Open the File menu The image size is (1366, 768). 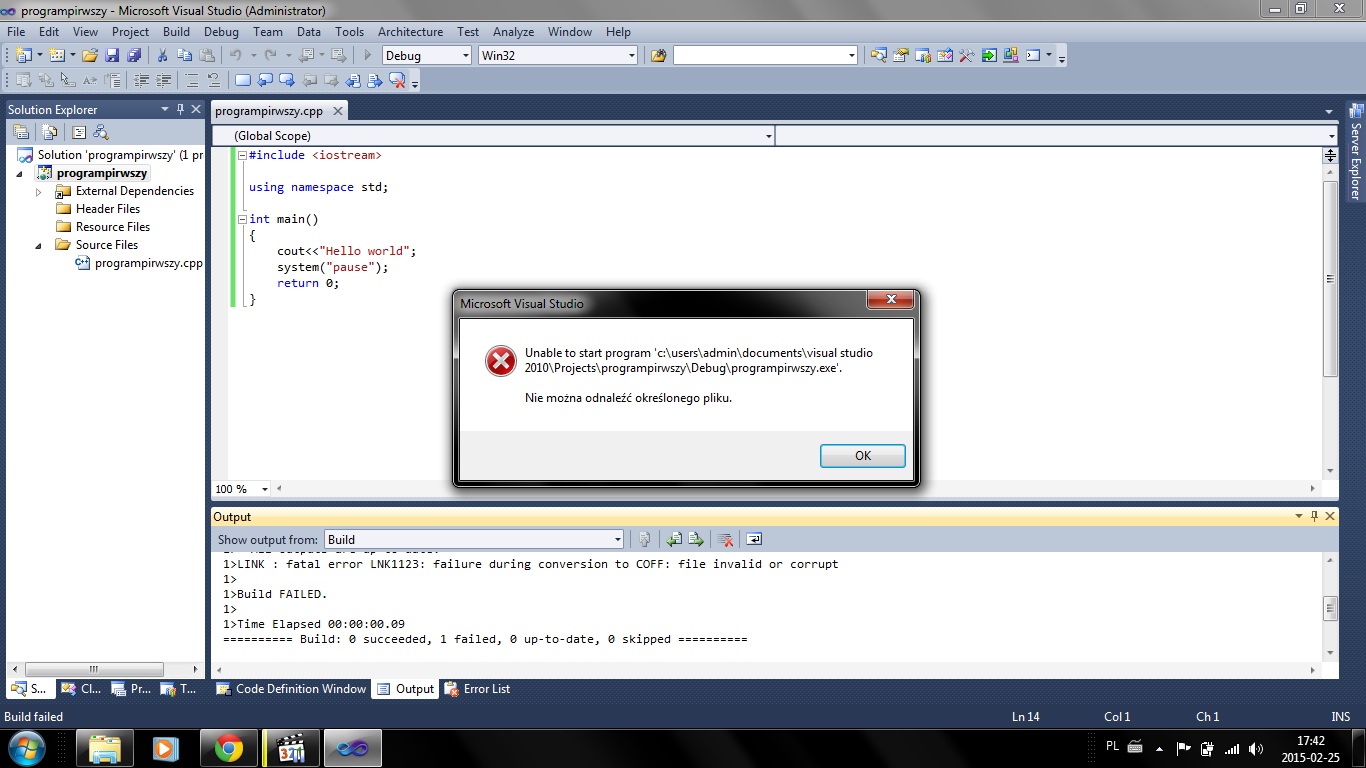16,31
